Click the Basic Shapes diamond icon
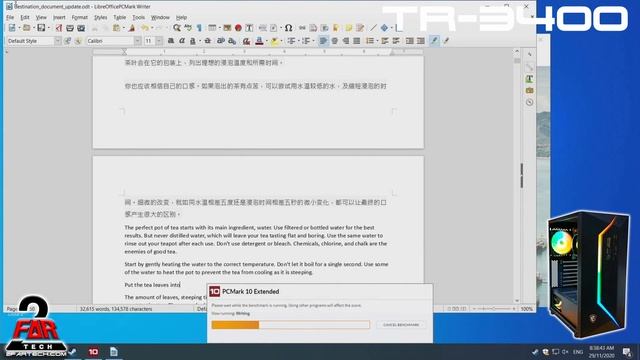Screen dimensions: 640x360 [384, 28]
